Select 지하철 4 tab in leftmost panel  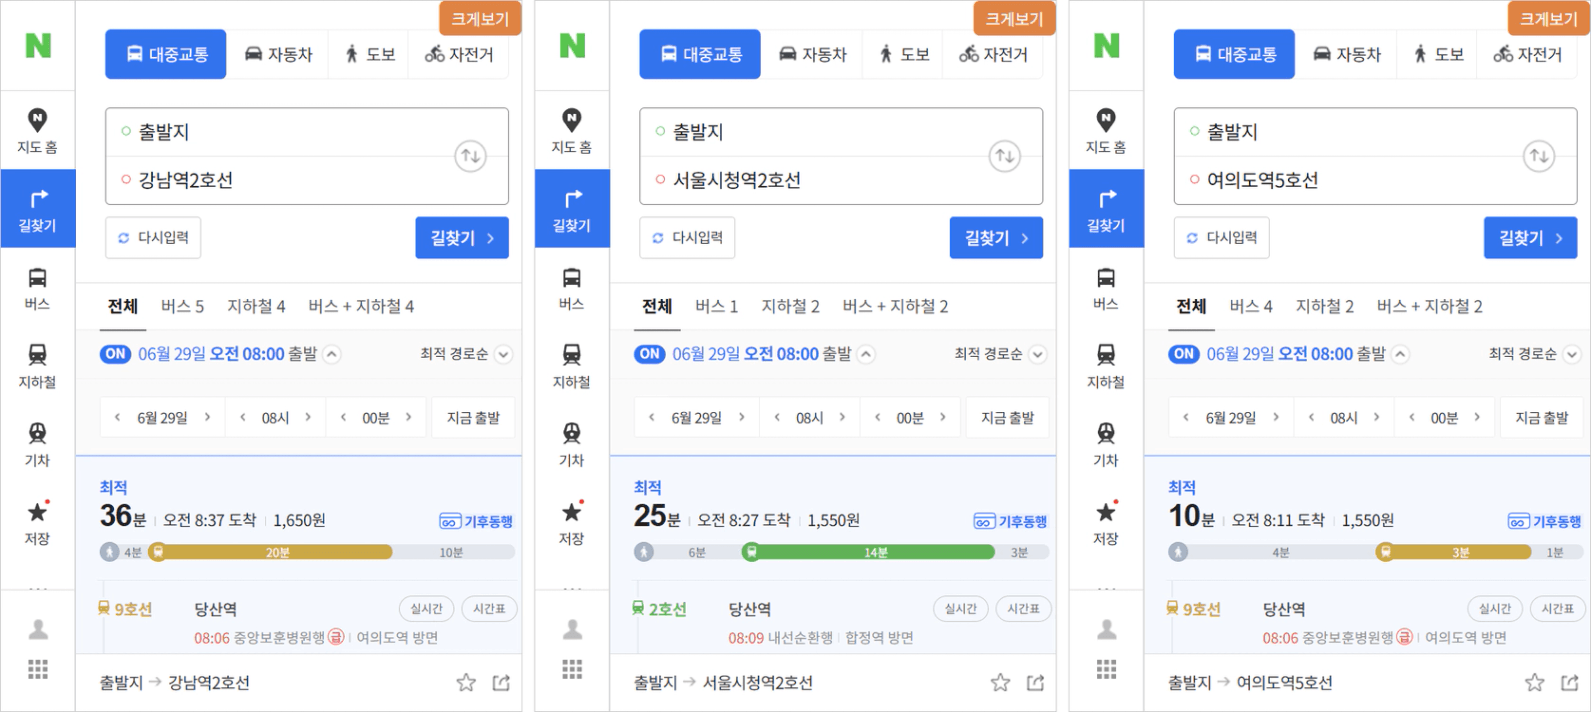click(x=256, y=306)
